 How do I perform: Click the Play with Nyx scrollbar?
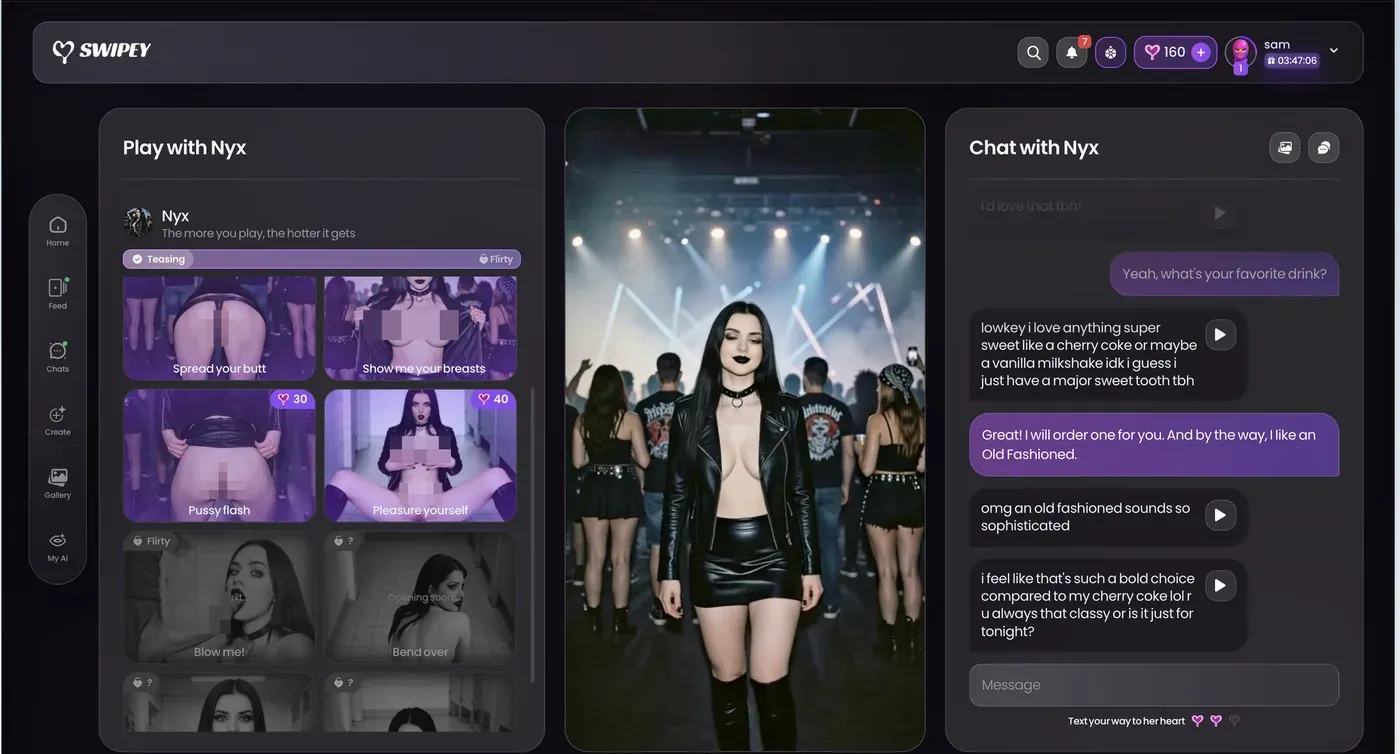tap(532, 535)
